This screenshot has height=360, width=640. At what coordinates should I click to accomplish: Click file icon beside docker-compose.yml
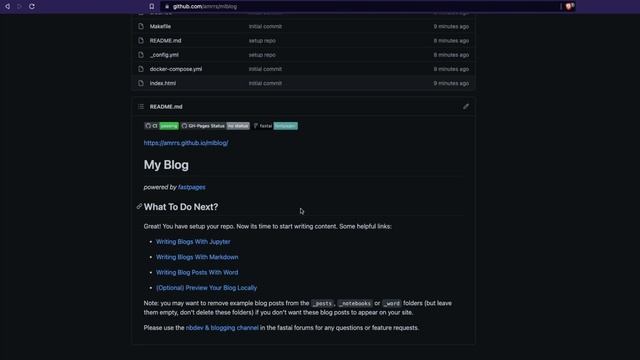141,69
